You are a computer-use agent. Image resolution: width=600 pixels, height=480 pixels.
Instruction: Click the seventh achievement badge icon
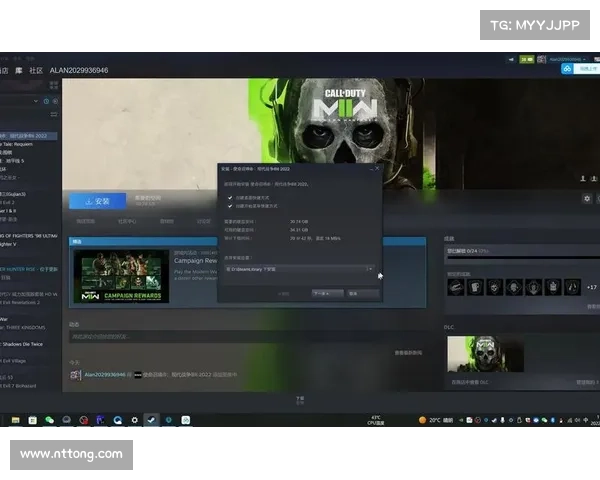pyautogui.click(x=572, y=287)
